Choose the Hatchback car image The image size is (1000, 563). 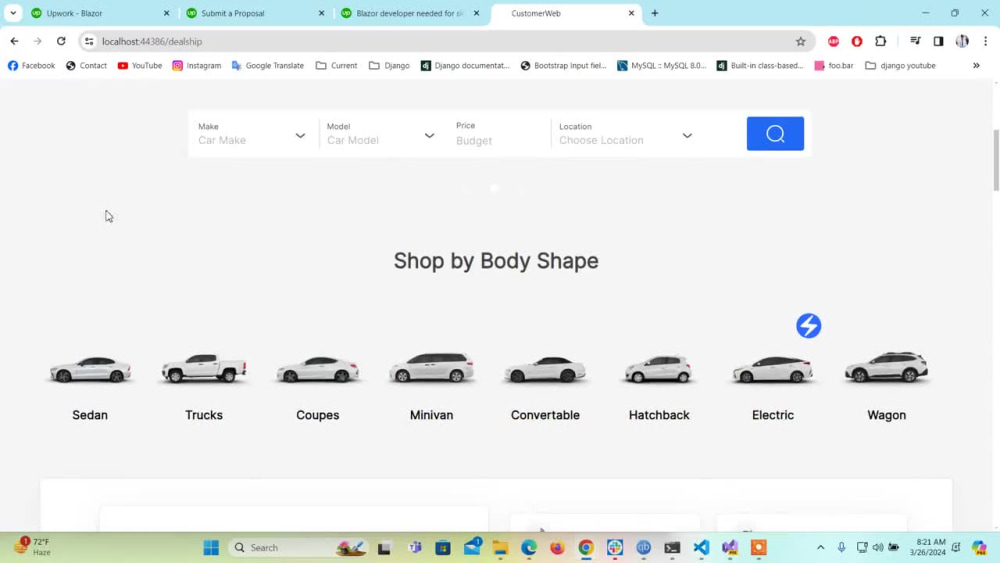point(659,369)
